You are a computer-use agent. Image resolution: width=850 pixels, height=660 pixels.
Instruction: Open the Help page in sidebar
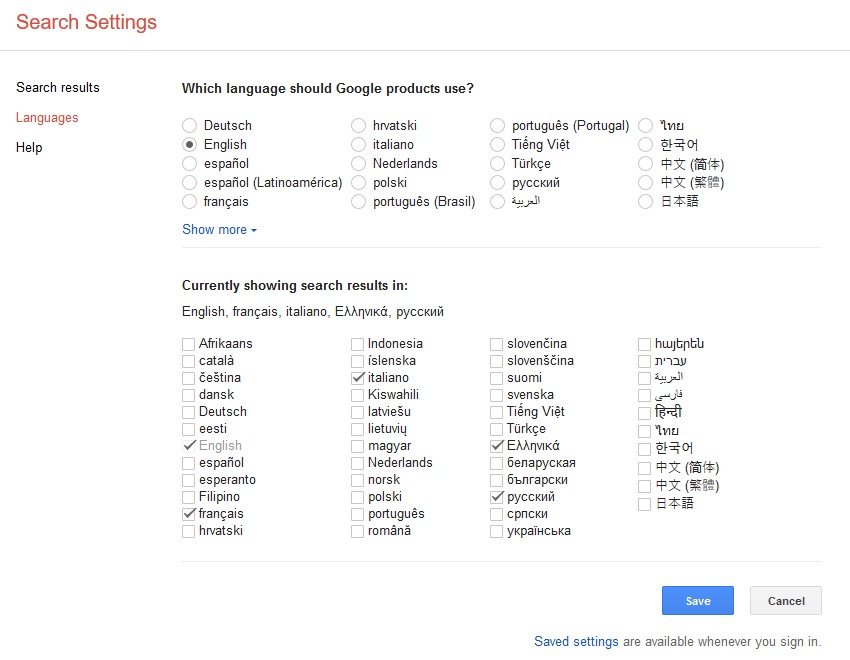(x=29, y=147)
